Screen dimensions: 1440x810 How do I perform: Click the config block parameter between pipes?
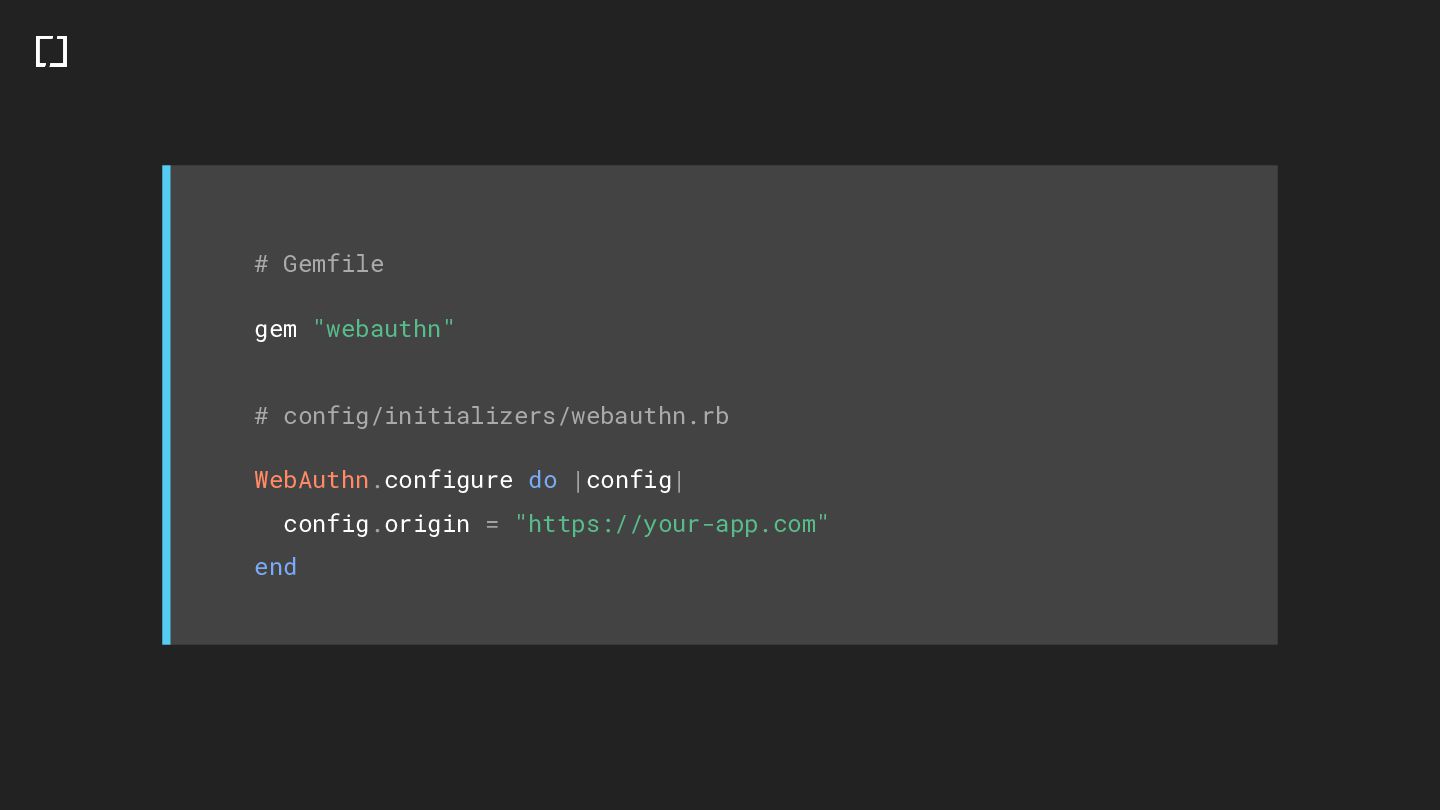point(628,480)
